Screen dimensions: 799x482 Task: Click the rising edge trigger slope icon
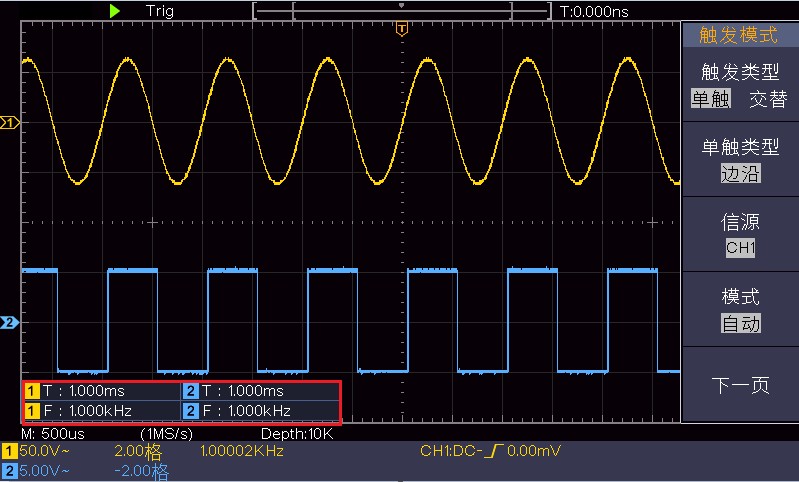493,451
